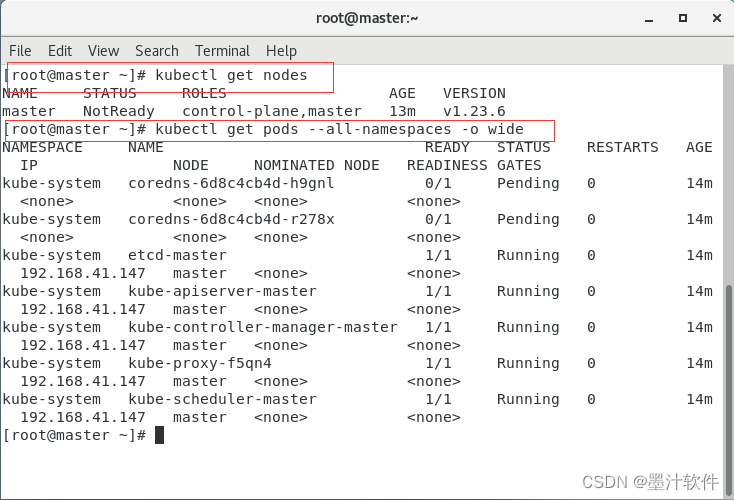Click the VERSION column header

pos(474,93)
